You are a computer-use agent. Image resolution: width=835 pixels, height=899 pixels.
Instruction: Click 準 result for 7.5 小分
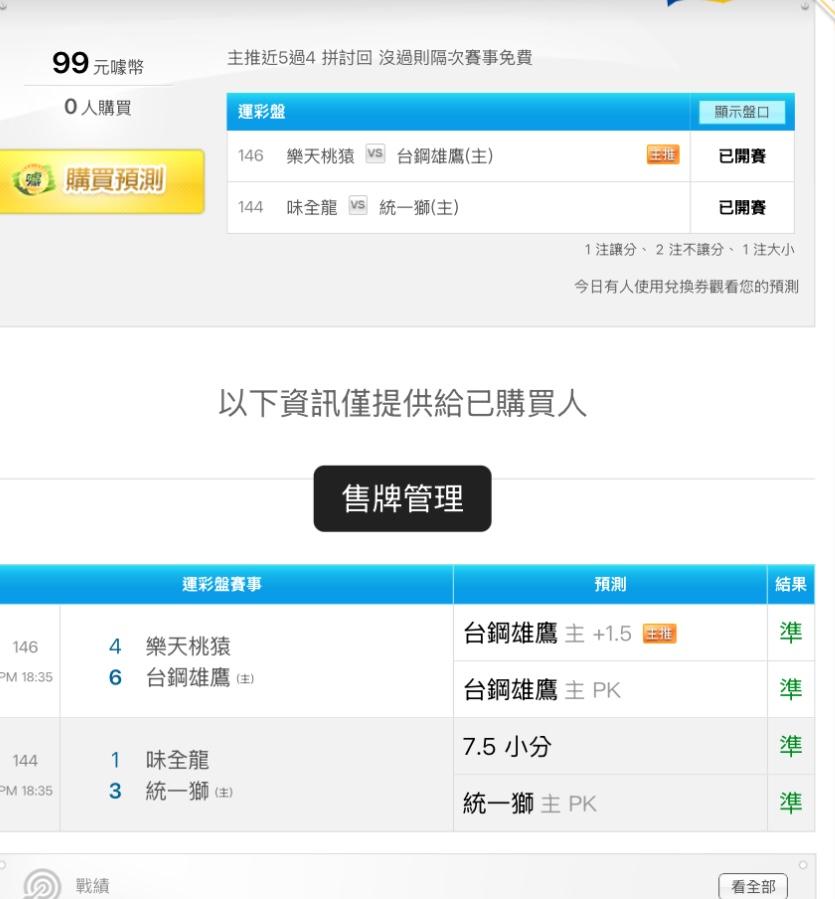coord(791,746)
